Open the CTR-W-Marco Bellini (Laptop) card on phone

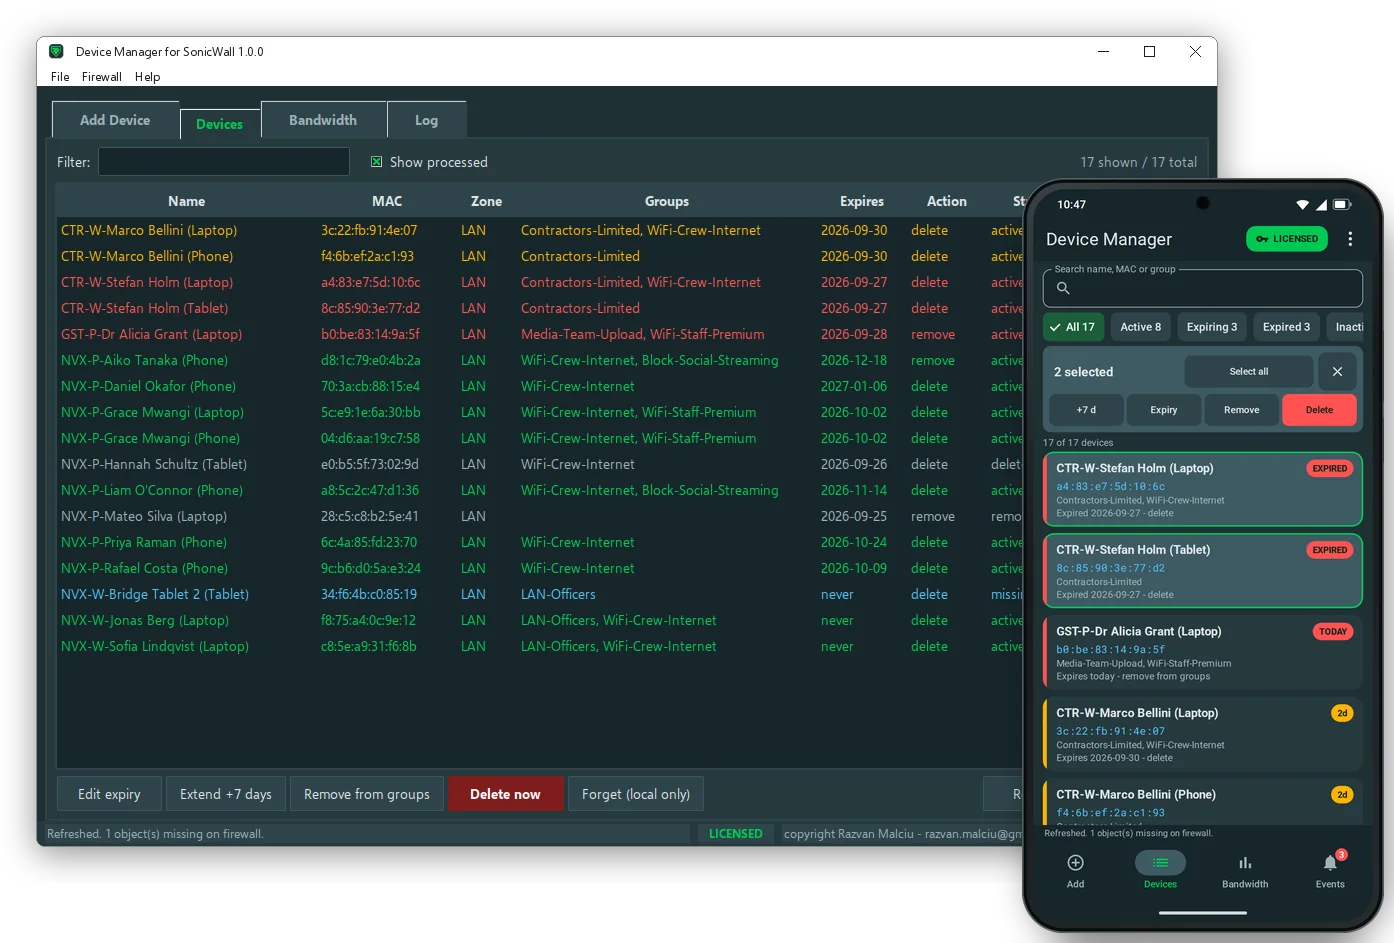(x=1202, y=734)
